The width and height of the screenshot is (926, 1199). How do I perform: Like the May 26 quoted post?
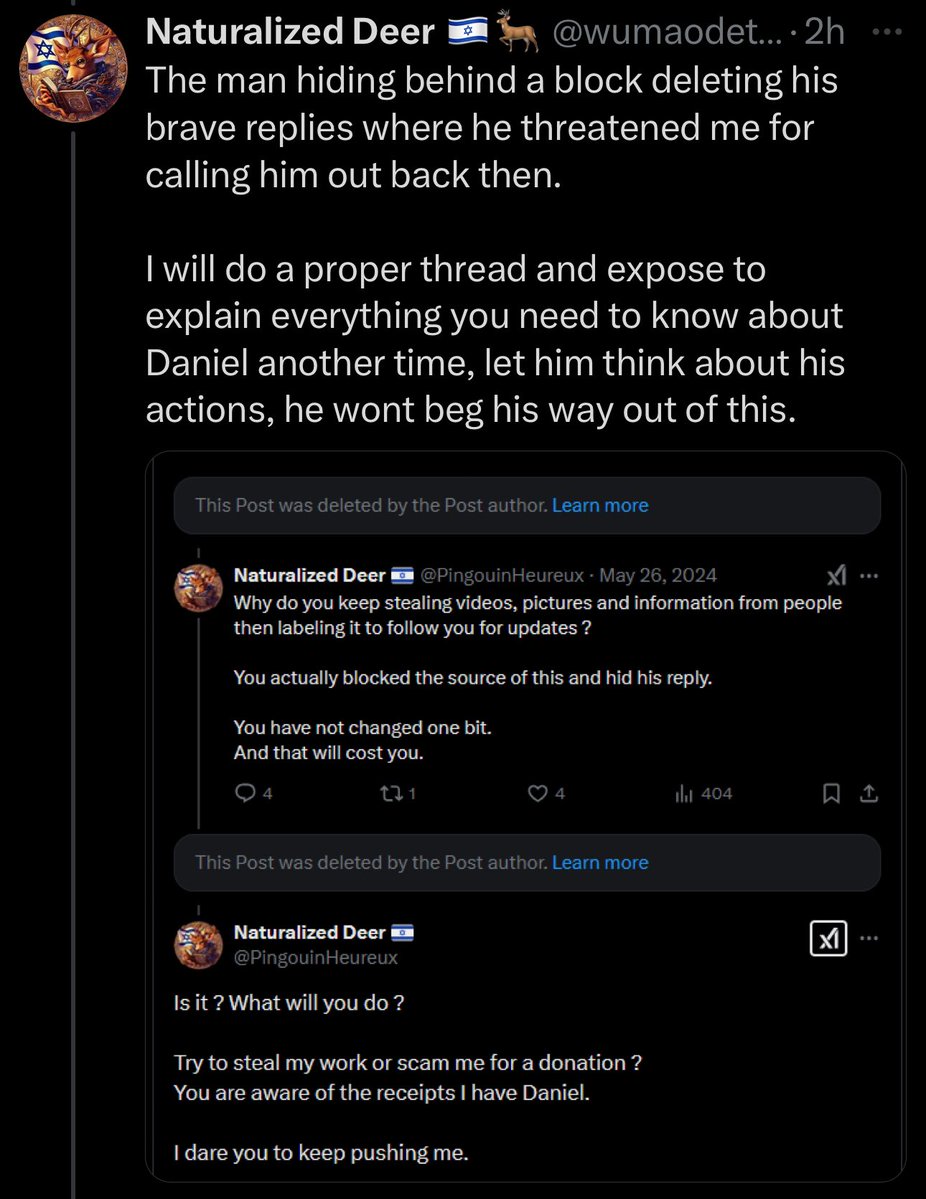(x=538, y=793)
